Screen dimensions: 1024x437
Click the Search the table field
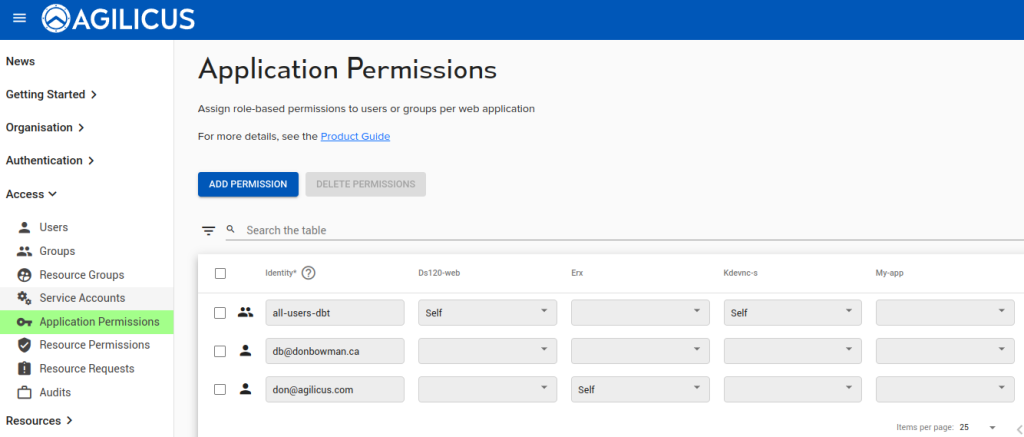(x=600, y=230)
